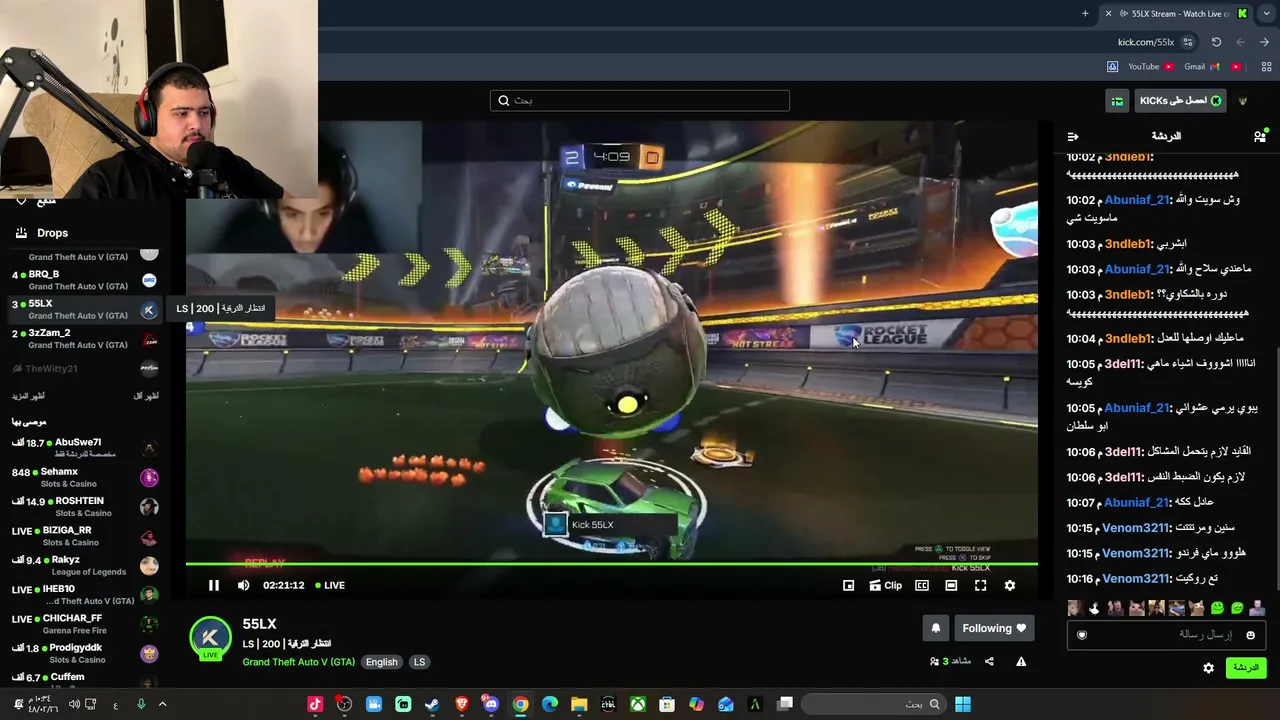Viewport: 1280px width, 720px height.
Task: Toggle notification bell for 55LX channel
Action: tap(936, 628)
